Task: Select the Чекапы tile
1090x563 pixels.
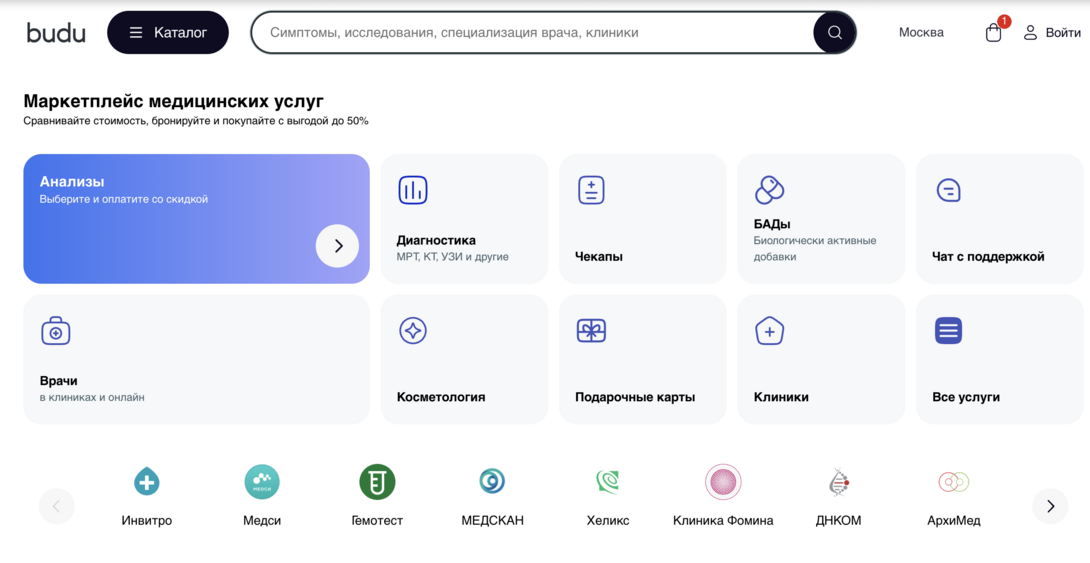Action: click(642, 219)
